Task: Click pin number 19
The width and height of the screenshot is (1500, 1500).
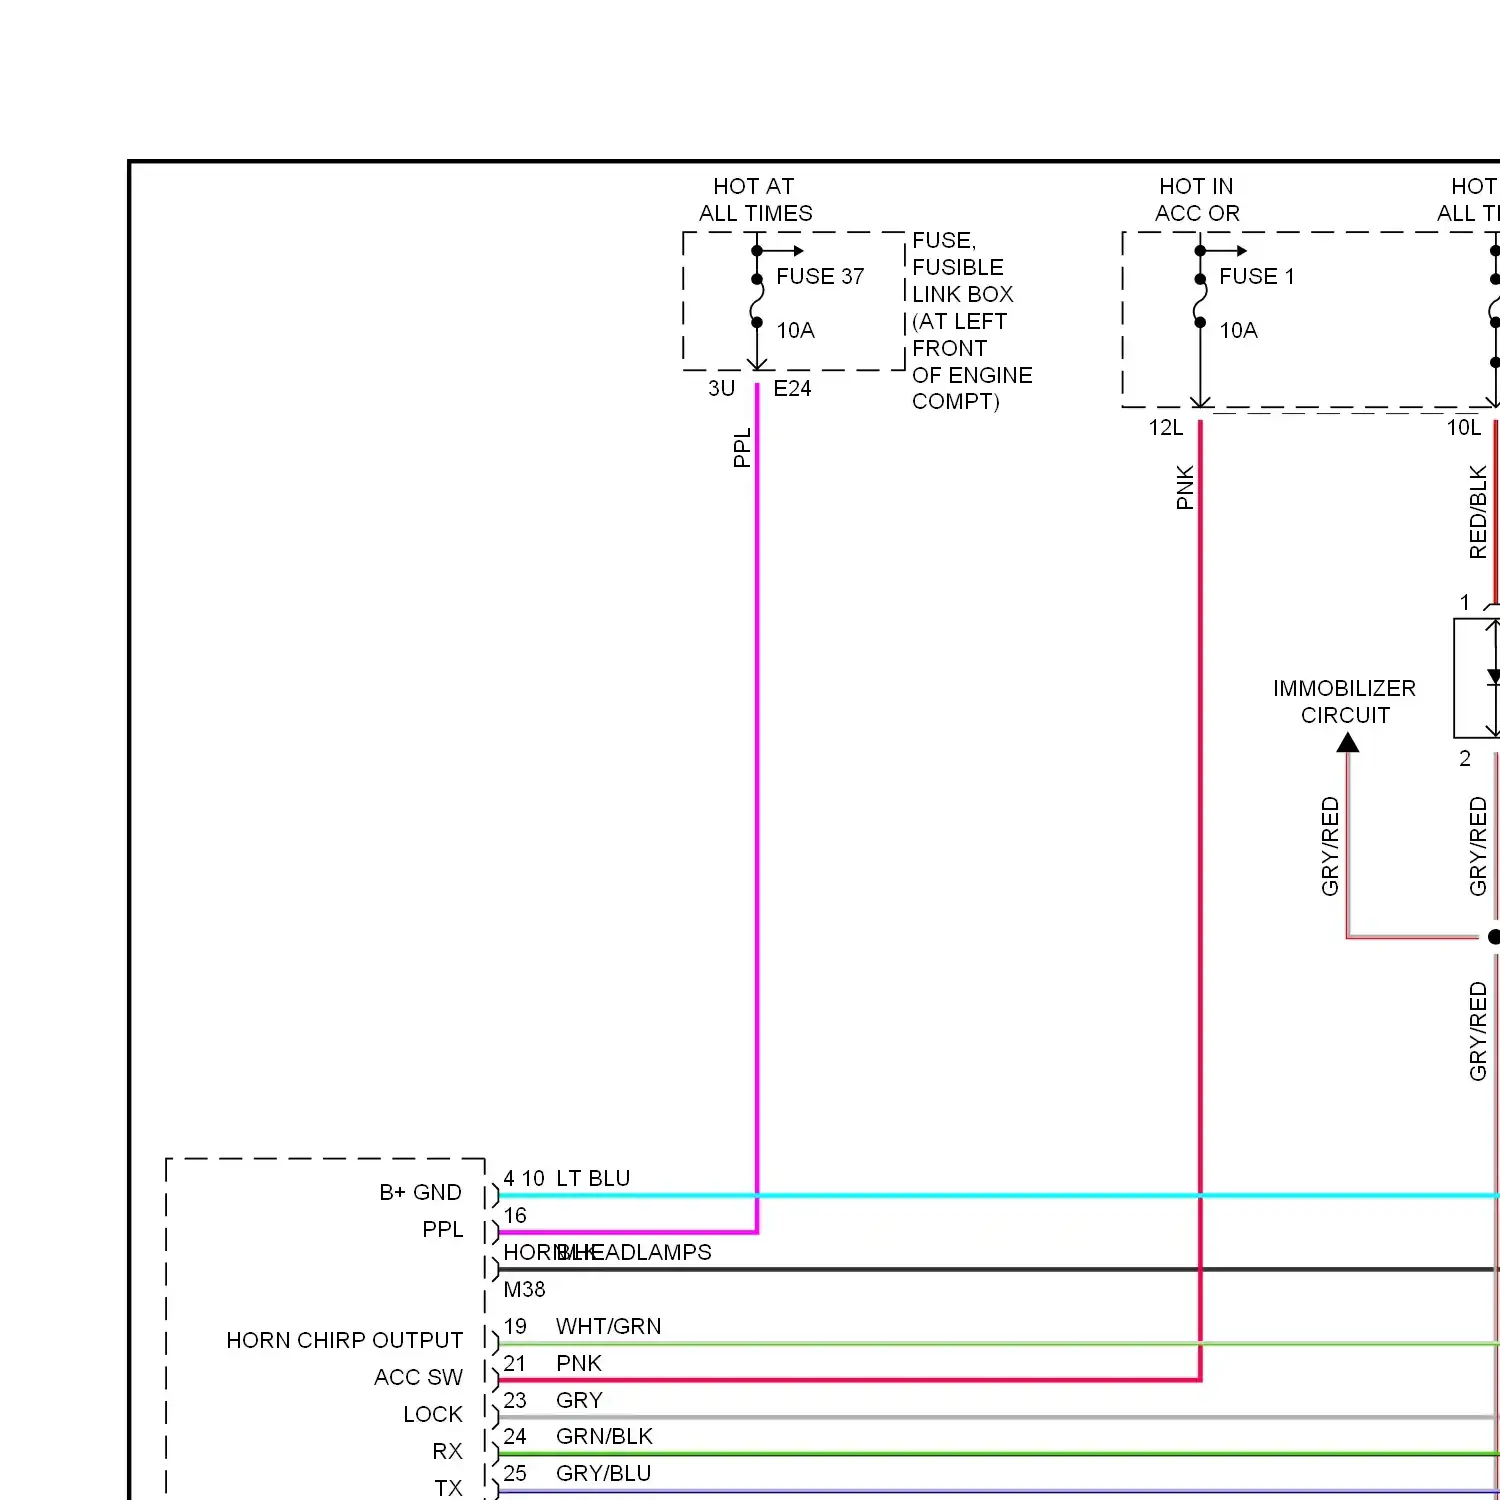Action: tap(515, 1326)
